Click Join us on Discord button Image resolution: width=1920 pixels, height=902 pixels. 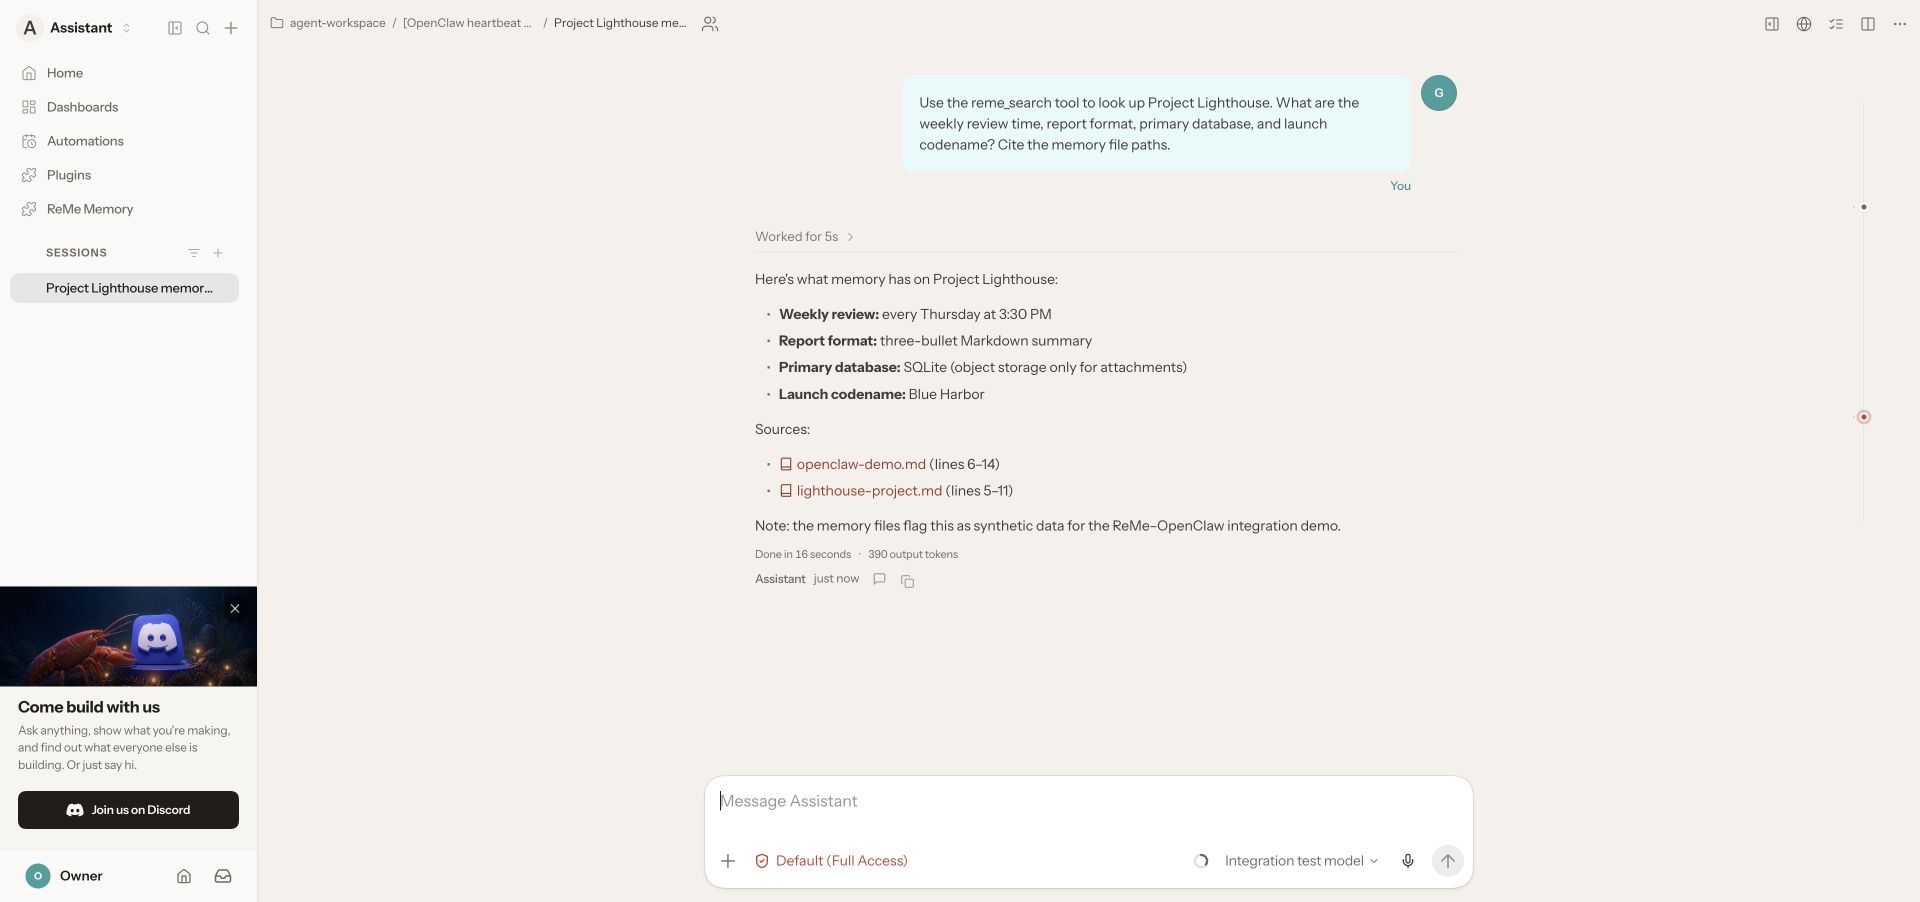(128, 810)
